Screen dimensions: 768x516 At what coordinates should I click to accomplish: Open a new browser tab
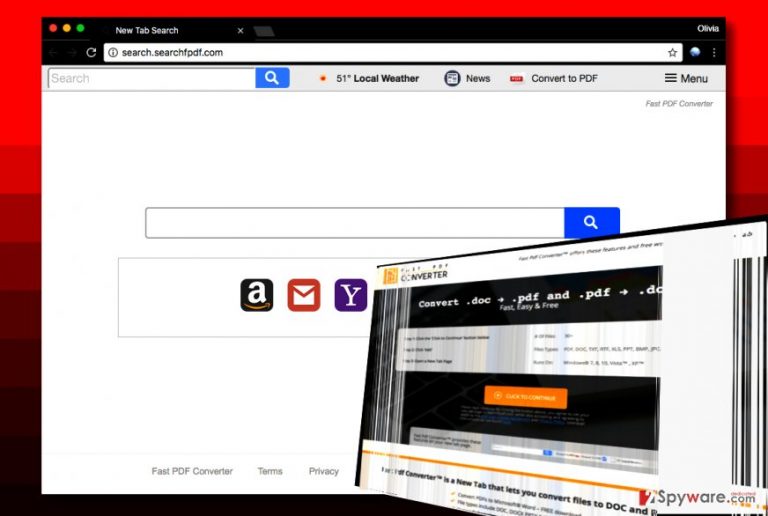coord(264,31)
